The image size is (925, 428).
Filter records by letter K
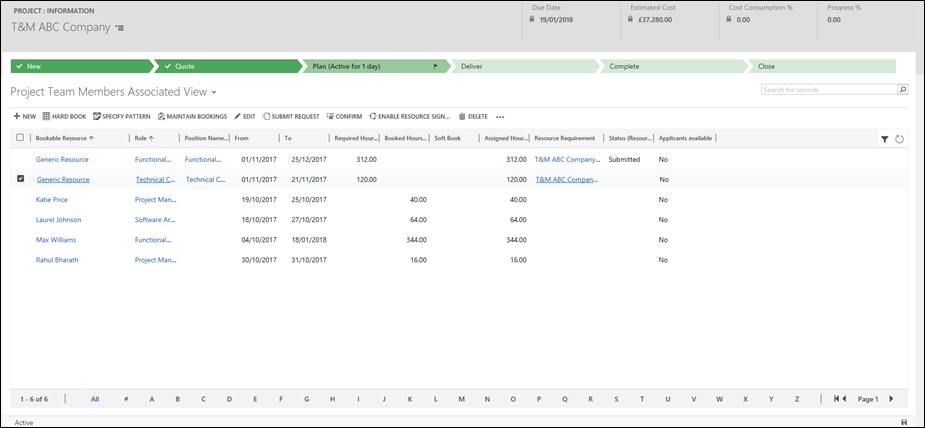(410, 399)
